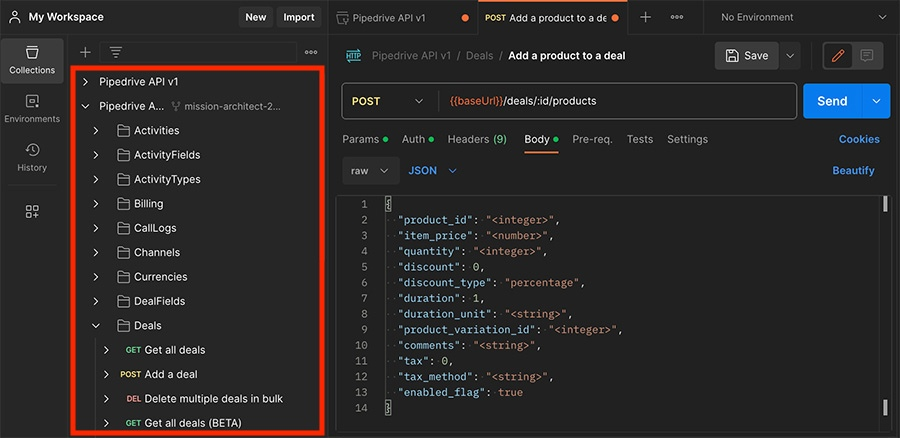
Task: Click the filter icon in collections search
Action: (x=116, y=52)
